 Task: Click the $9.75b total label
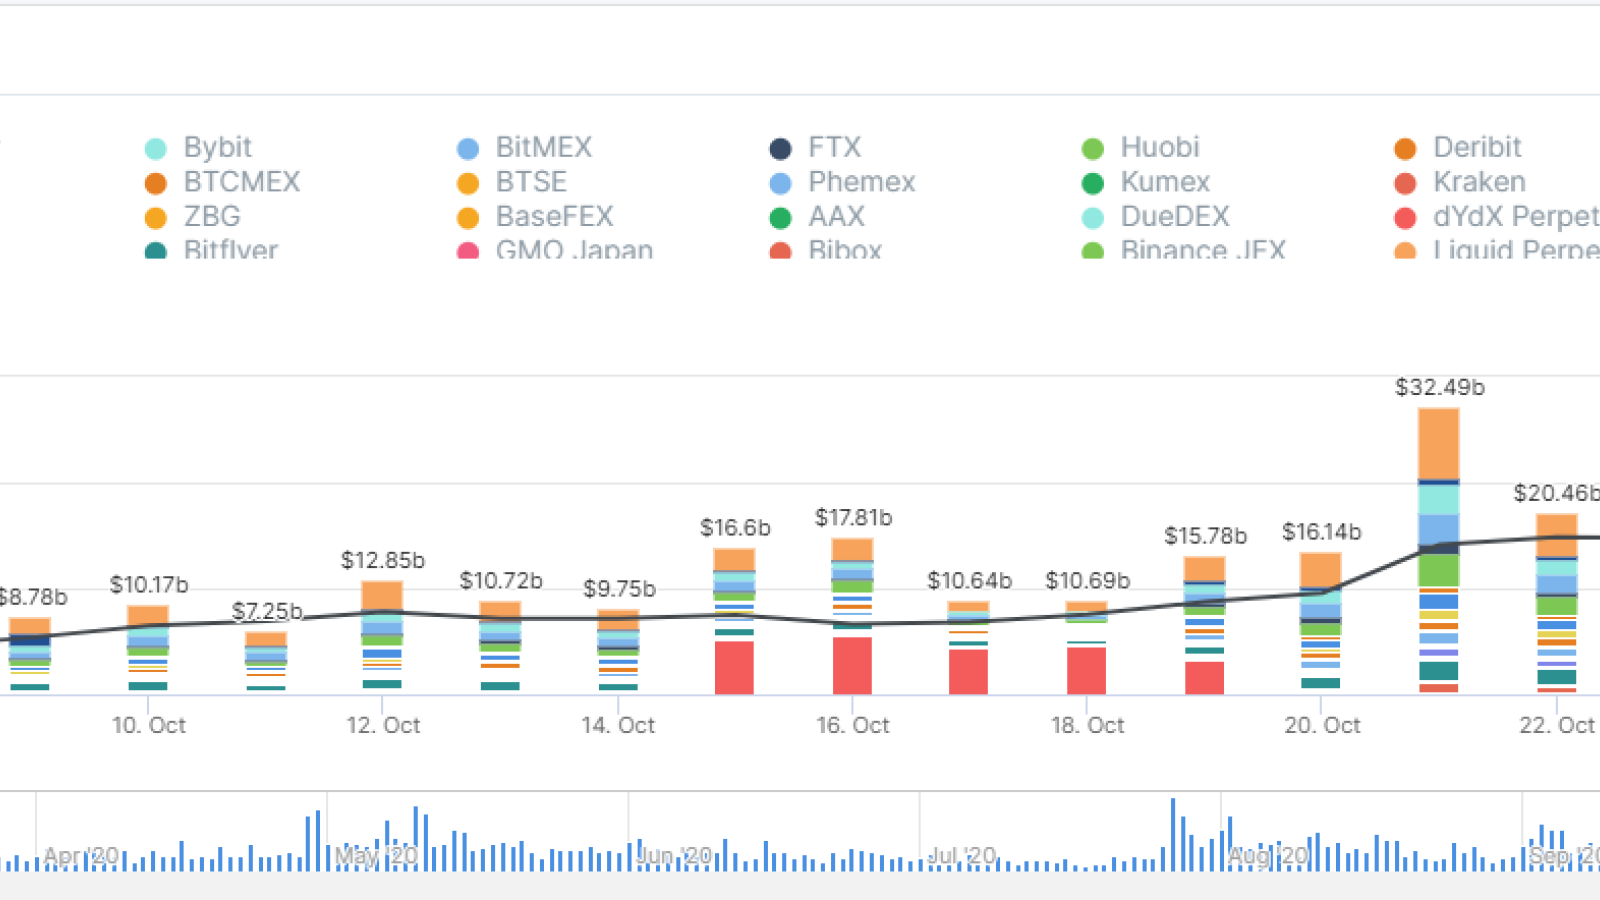pos(619,589)
